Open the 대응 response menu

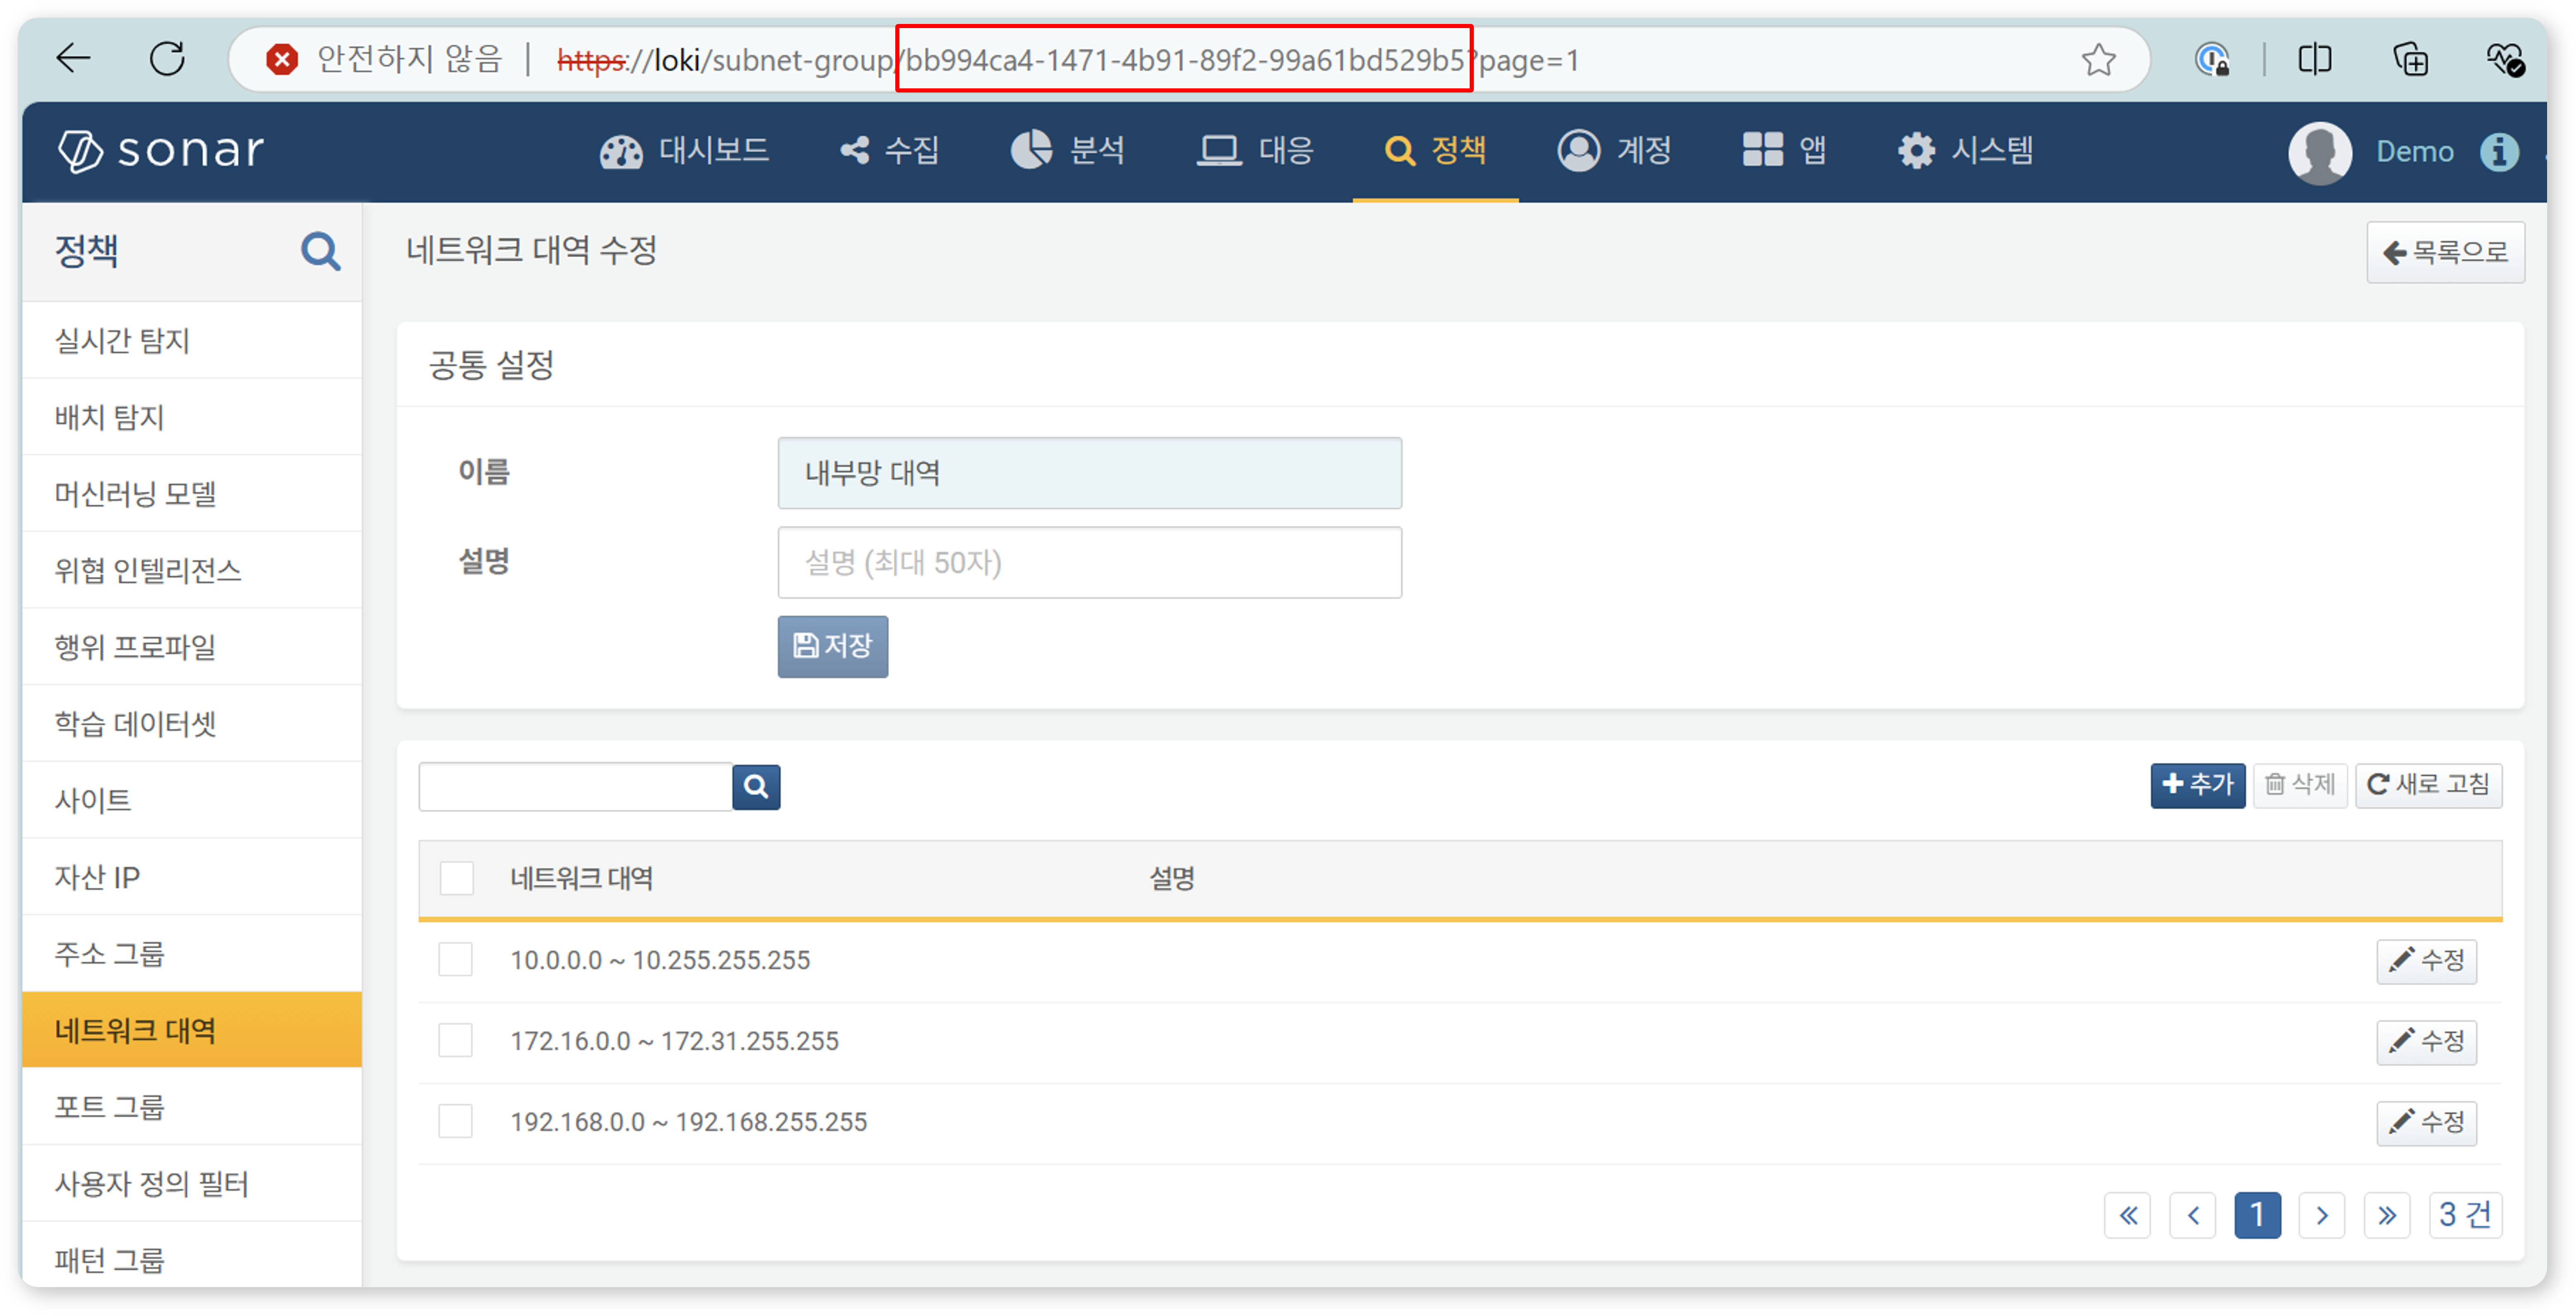click(1255, 151)
